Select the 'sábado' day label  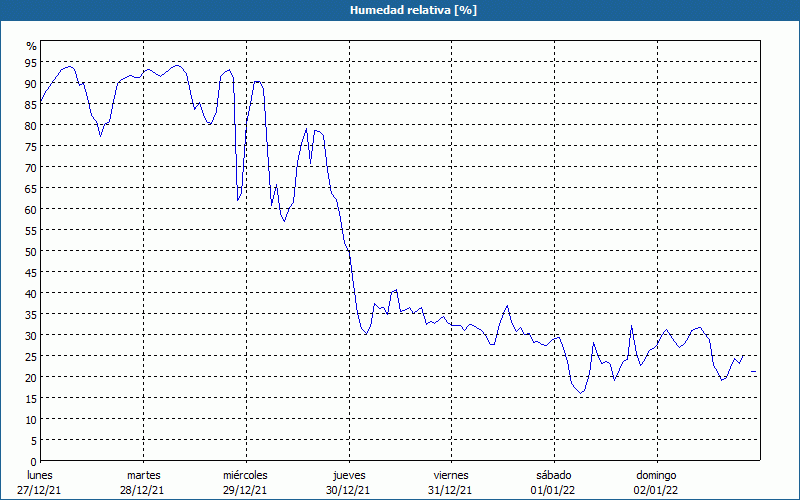click(554, 475)
